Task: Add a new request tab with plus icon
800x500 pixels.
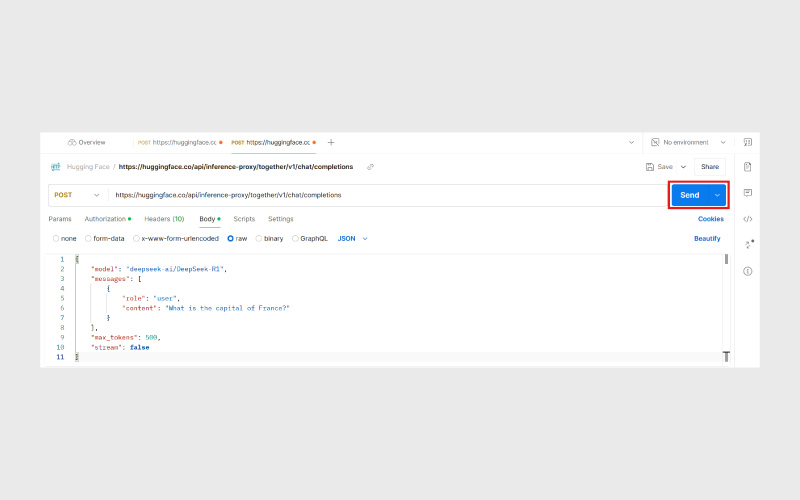Action: (331, 142)
